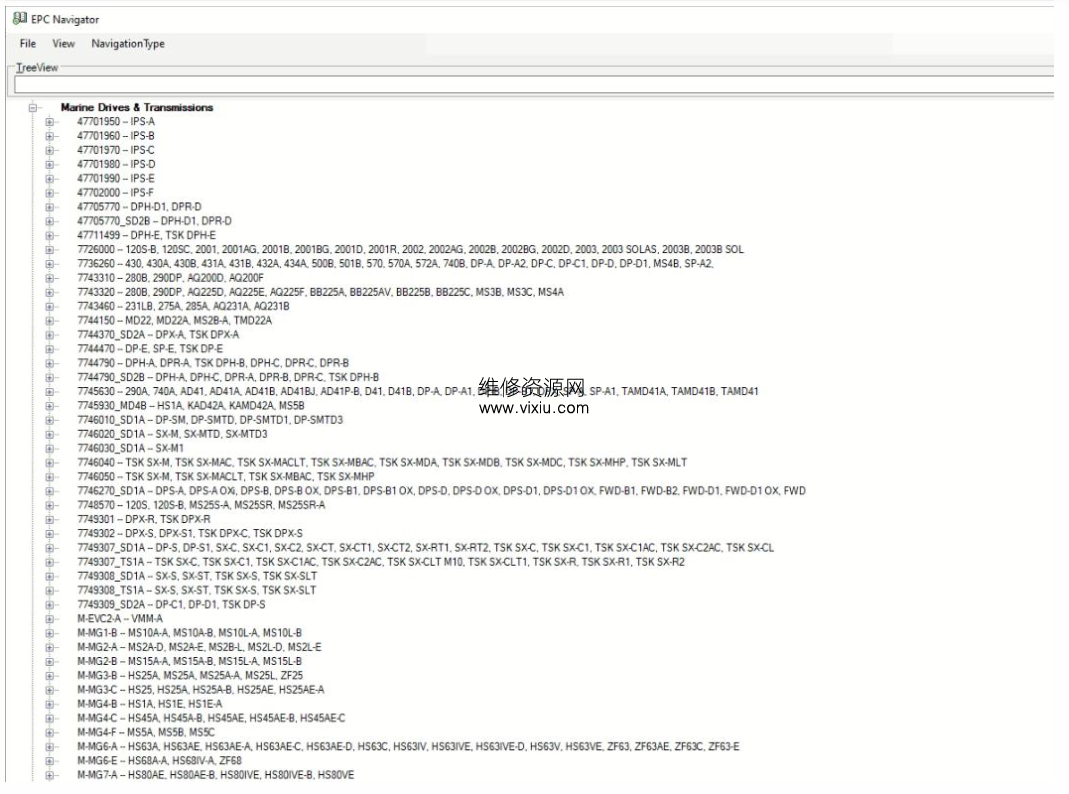Expand the 47705770 – DPH-D1, DPR-D node
The image size is (1069, 794).
tap(49, 207)
